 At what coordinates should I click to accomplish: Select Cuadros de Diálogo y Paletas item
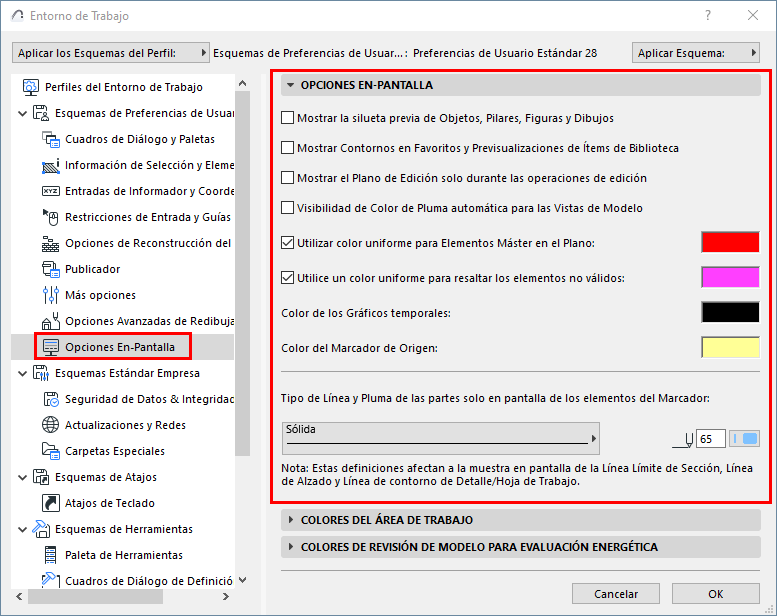coord(140,139)
